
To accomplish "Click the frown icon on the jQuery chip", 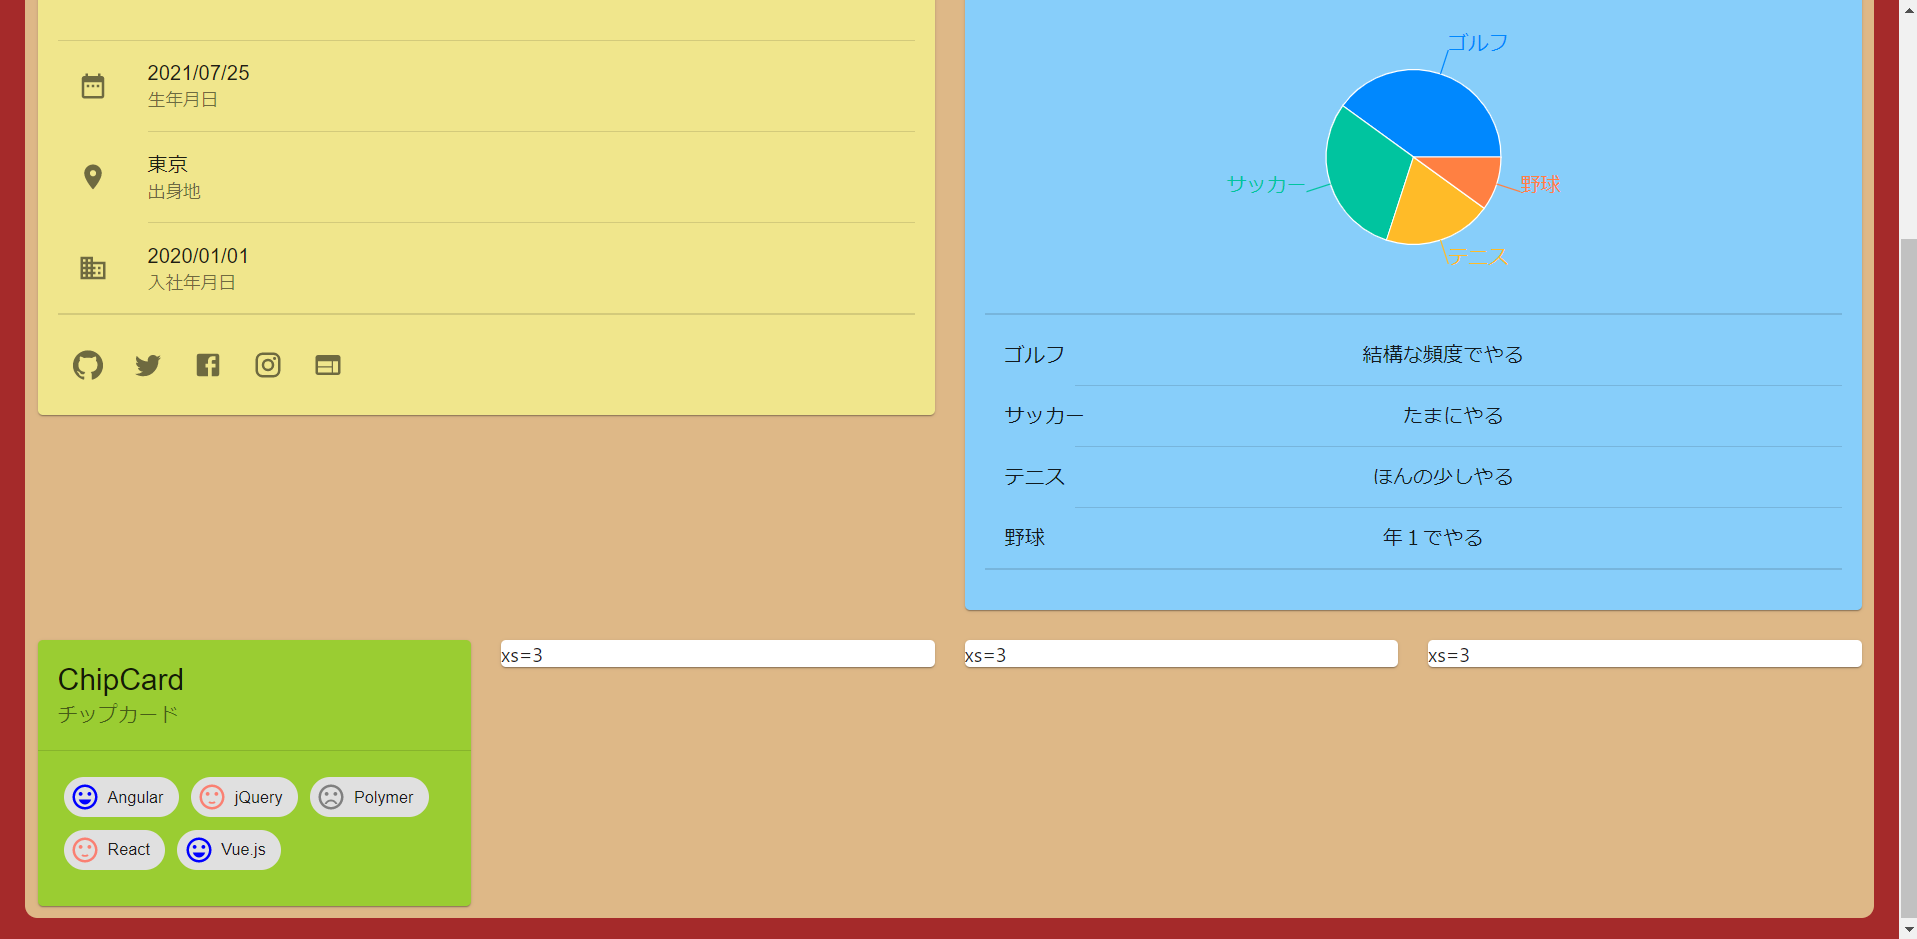I will point(211,797).
